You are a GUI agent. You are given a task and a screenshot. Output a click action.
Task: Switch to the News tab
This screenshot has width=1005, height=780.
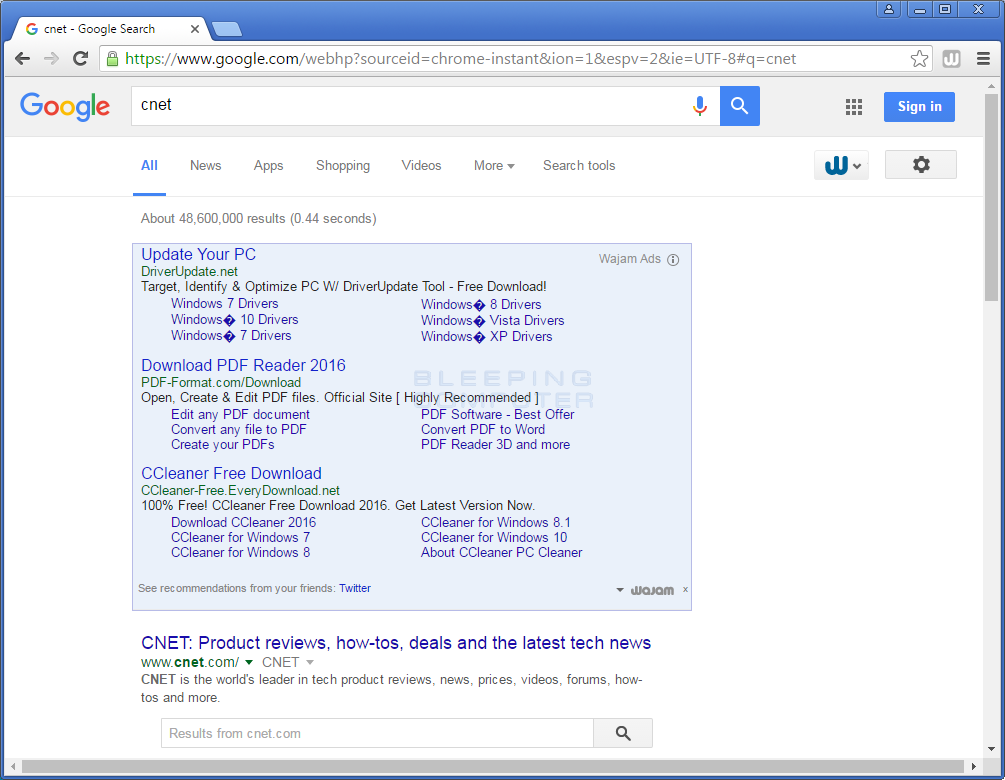pyautogui.click(x=205, y=165)
